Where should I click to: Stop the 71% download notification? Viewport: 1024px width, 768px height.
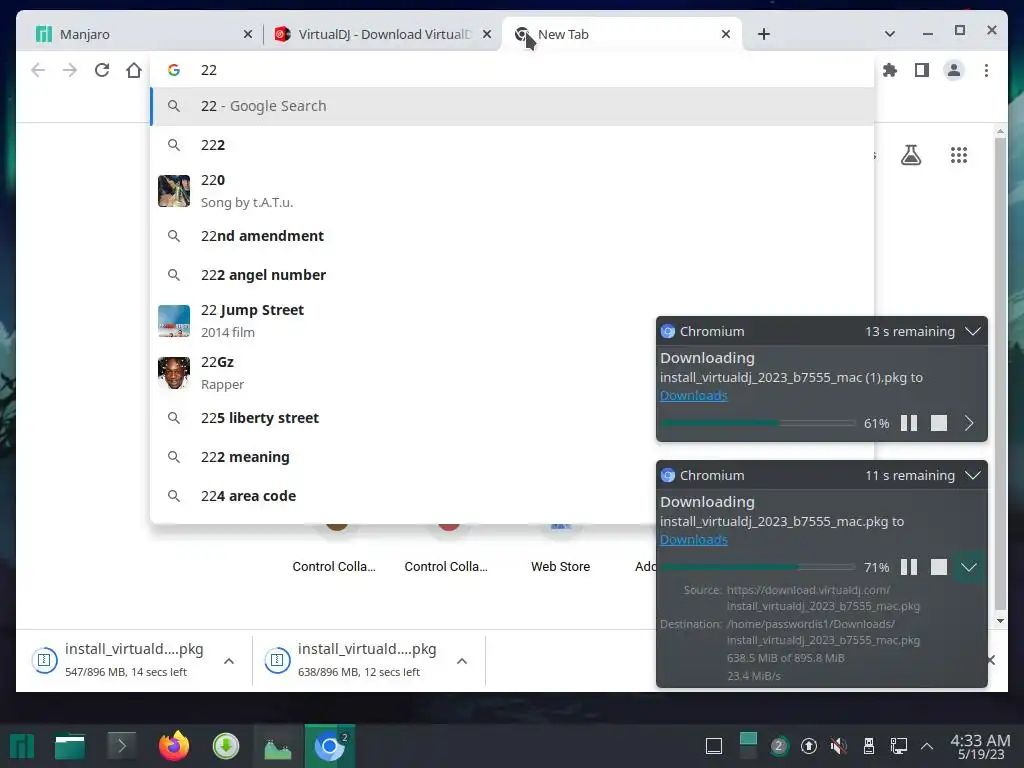938,567
